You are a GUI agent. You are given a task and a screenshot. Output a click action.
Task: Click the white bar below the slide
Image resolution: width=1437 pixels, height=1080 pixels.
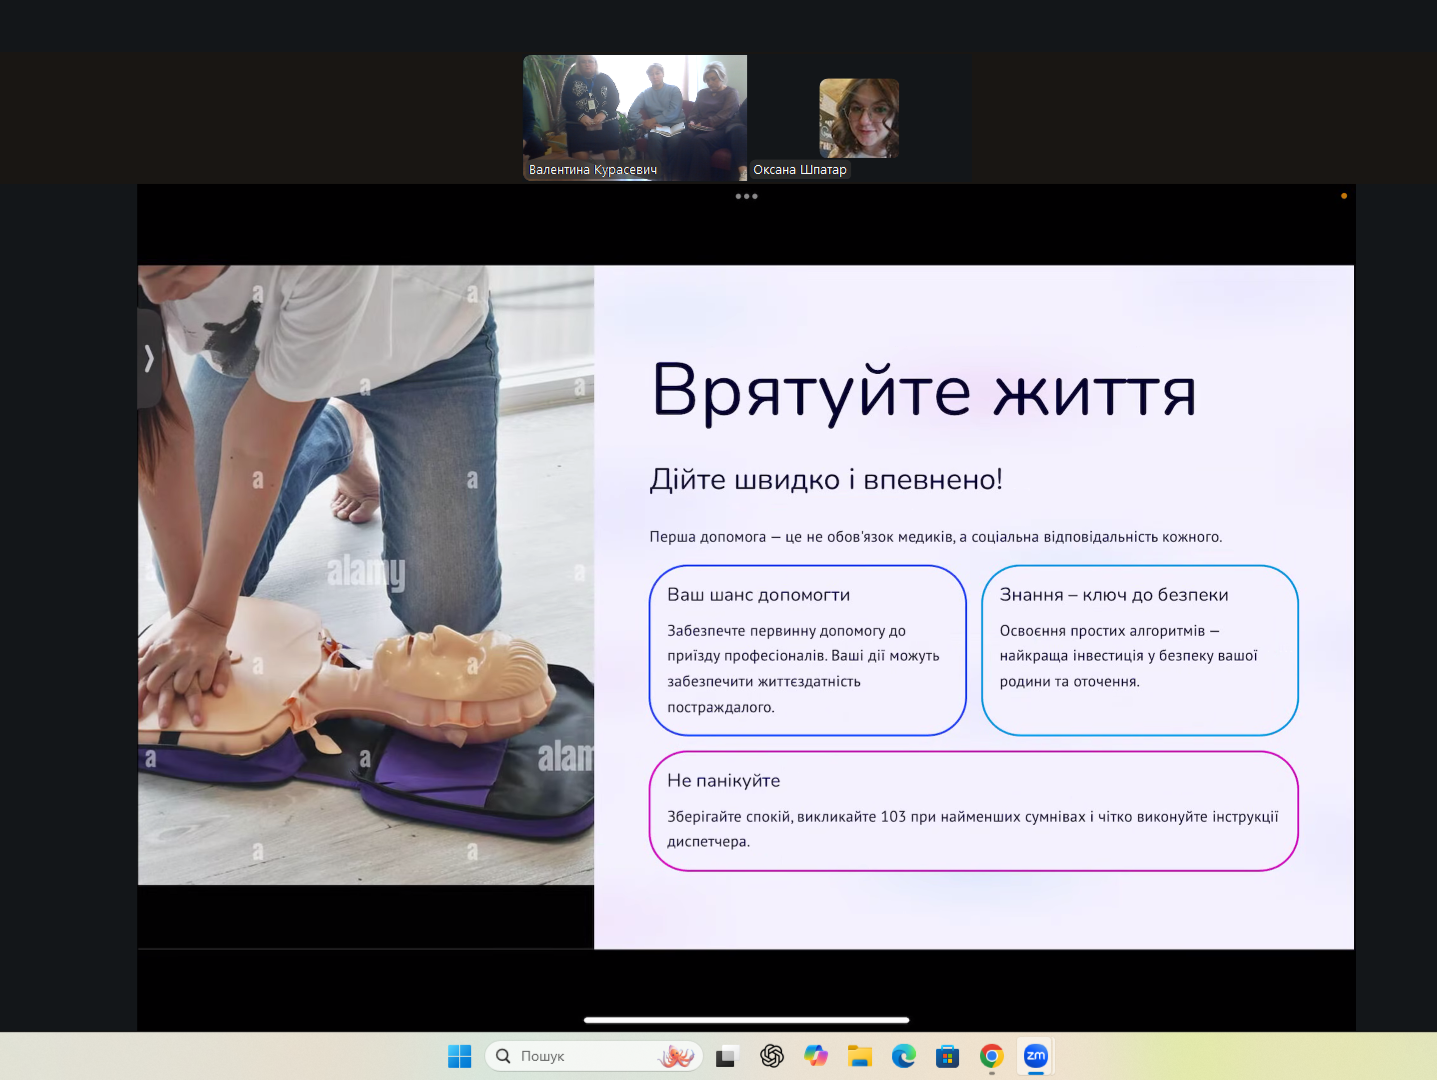tap(746, 1020)
